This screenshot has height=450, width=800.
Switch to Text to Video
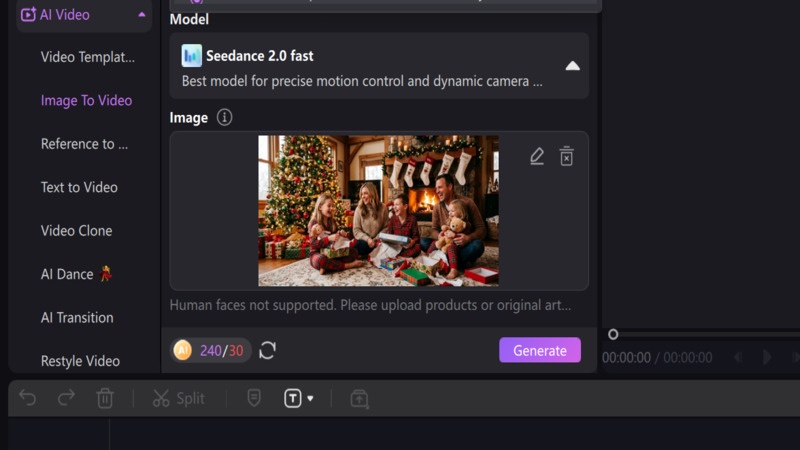(79, 187)
